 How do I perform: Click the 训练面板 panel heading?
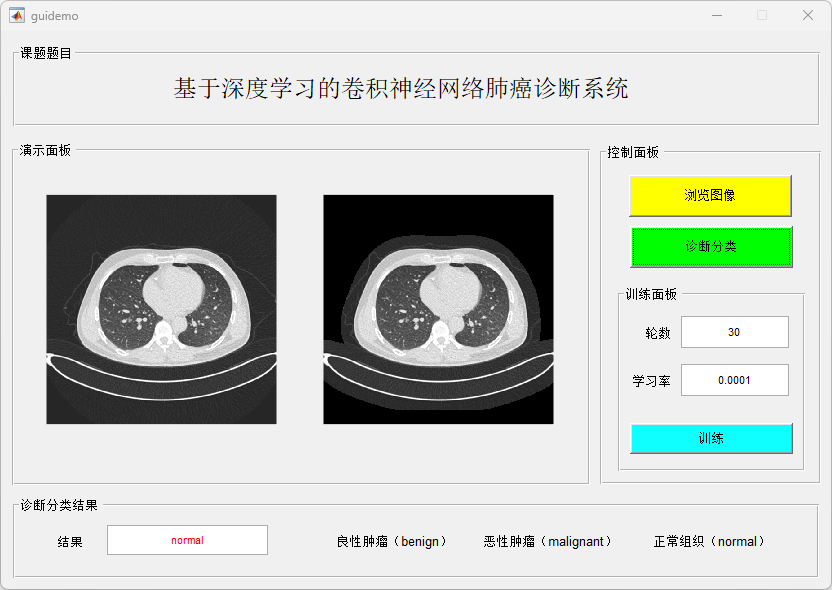(651, 294)
